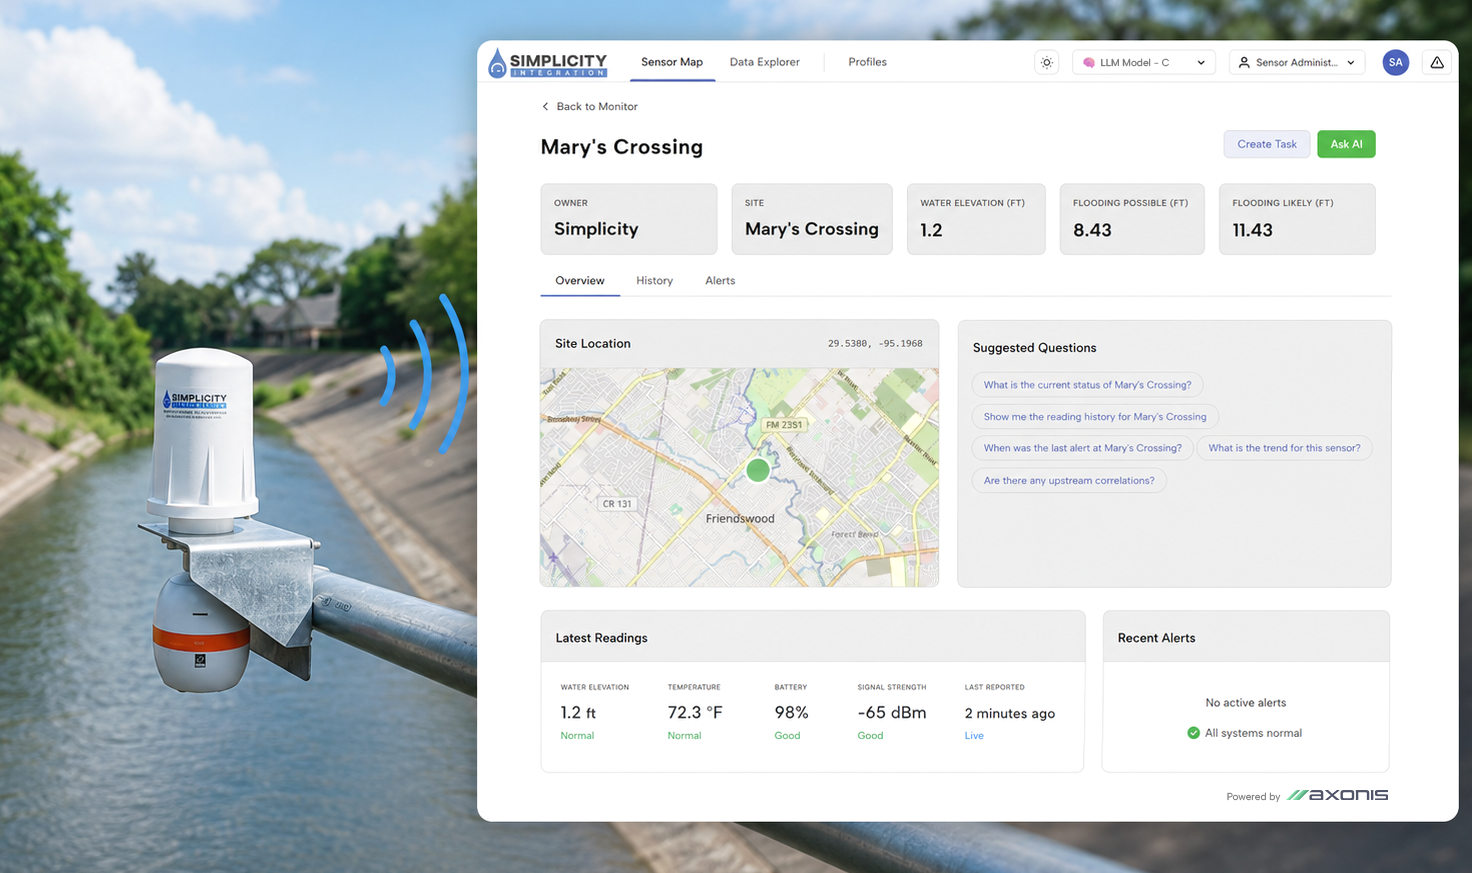This screenshot has height=873, width=1472.
Task: Select the Alerts tab
Action: pyautogui.click(x=720, y=281)
